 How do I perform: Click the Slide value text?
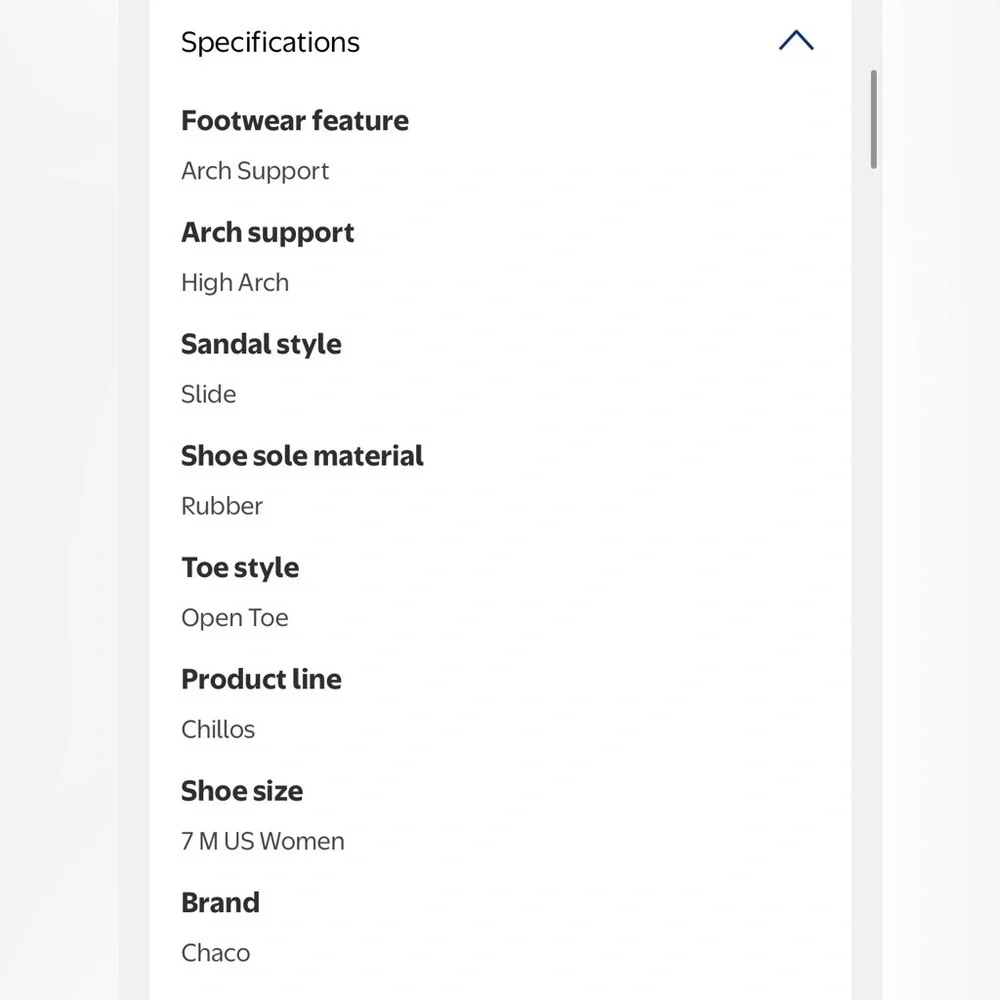(x=209, y=394)
